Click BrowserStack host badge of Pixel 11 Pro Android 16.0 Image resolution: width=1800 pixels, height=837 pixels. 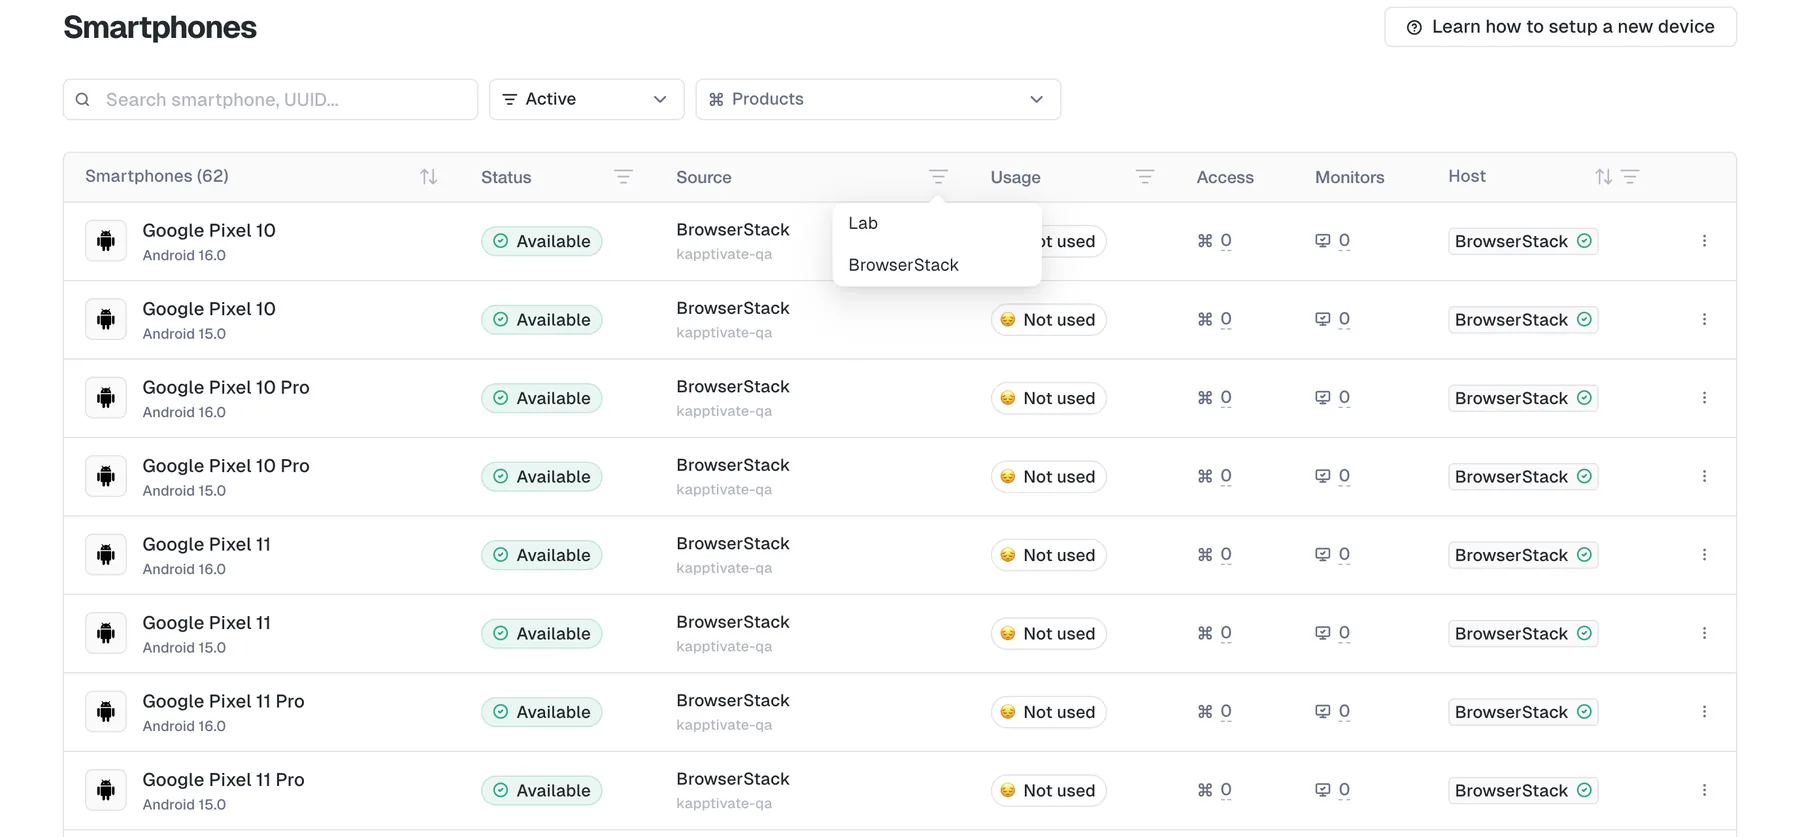pos(1523,712)
